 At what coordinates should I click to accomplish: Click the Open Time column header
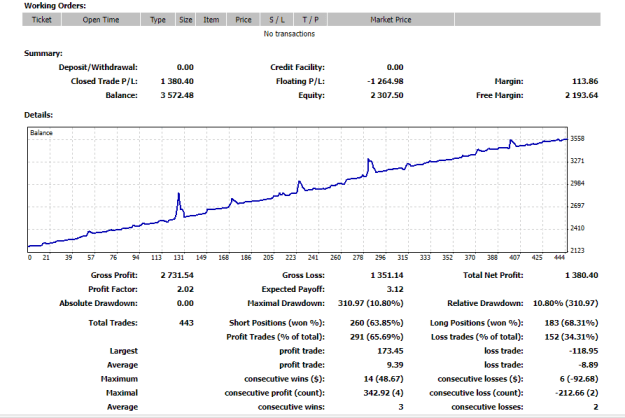(101, 20)
